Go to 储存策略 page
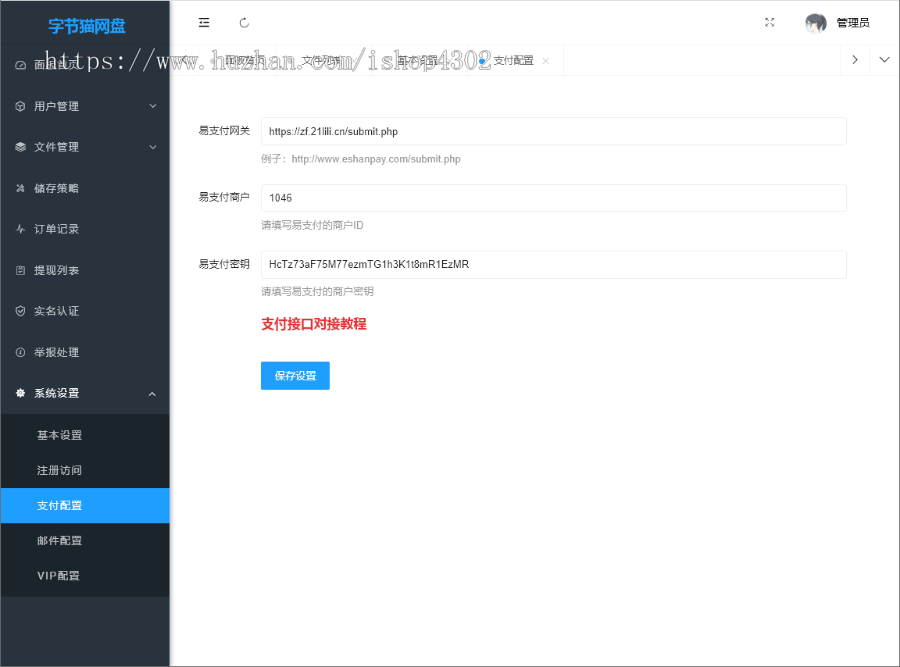This screenshot has height=667, width=900. point(85,188)
